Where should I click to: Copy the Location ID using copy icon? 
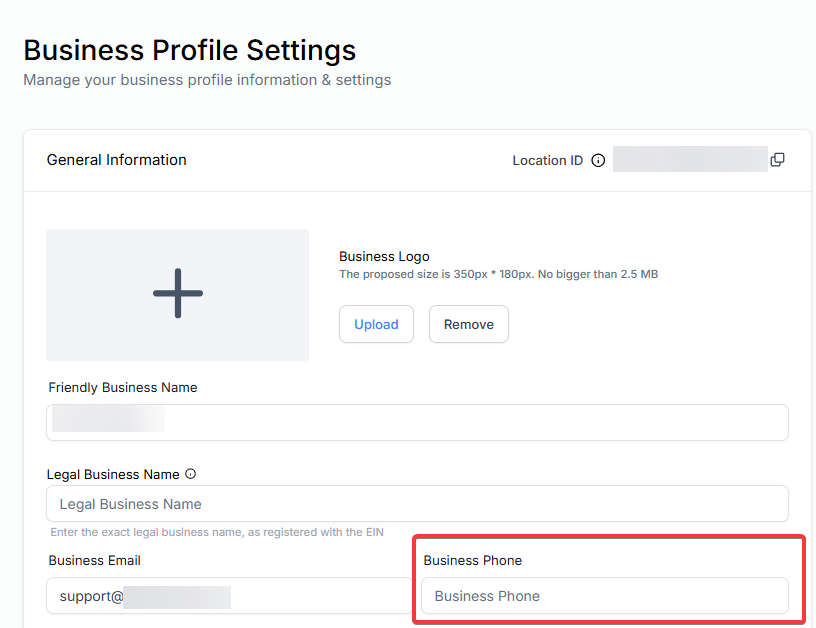(x=777, y=160)
